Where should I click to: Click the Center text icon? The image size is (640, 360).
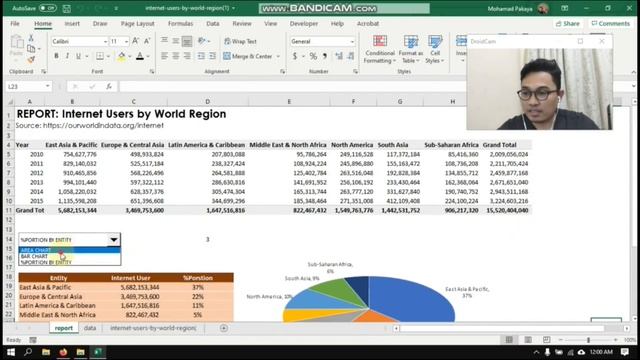pyautogui.click(x=176, y=56)
